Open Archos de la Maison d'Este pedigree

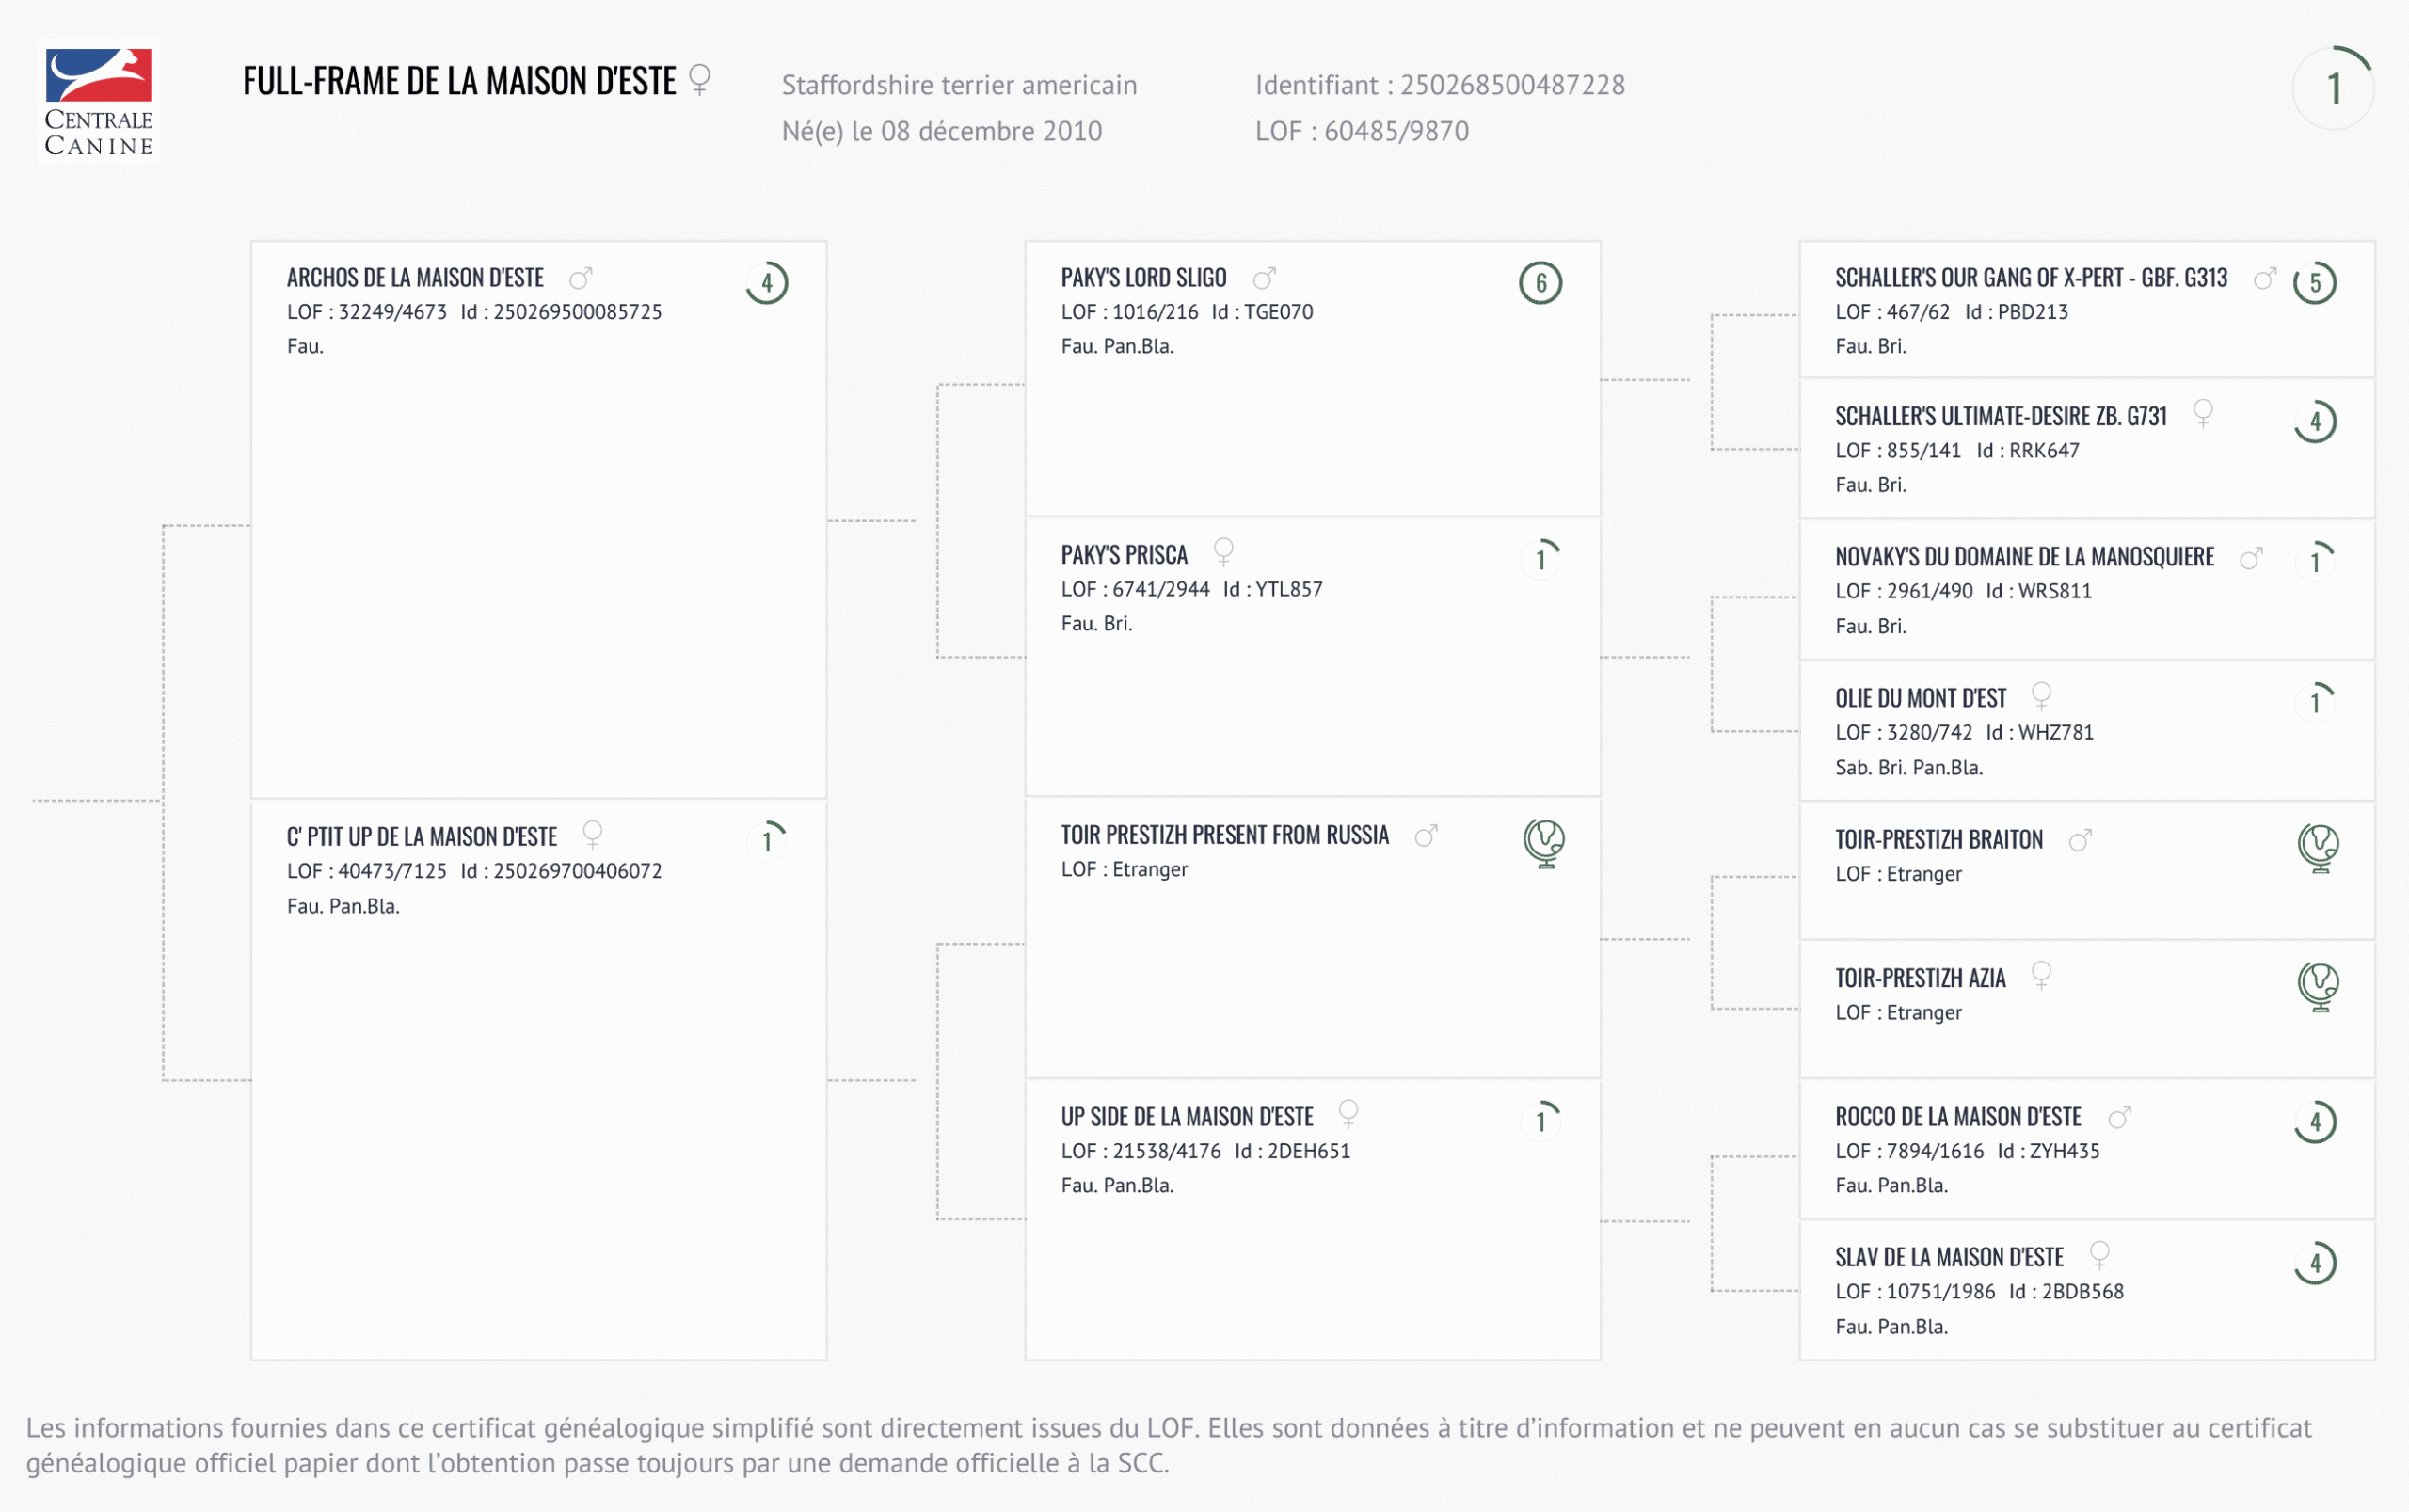pyautogui.click(x=415, y=278)
